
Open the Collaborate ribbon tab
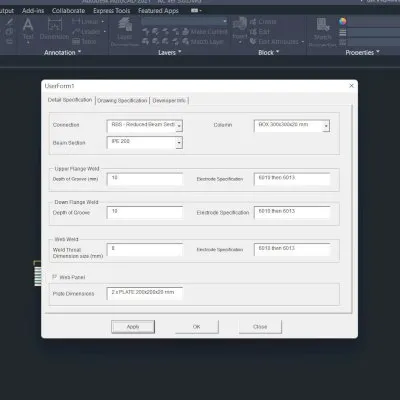point(68,11)
